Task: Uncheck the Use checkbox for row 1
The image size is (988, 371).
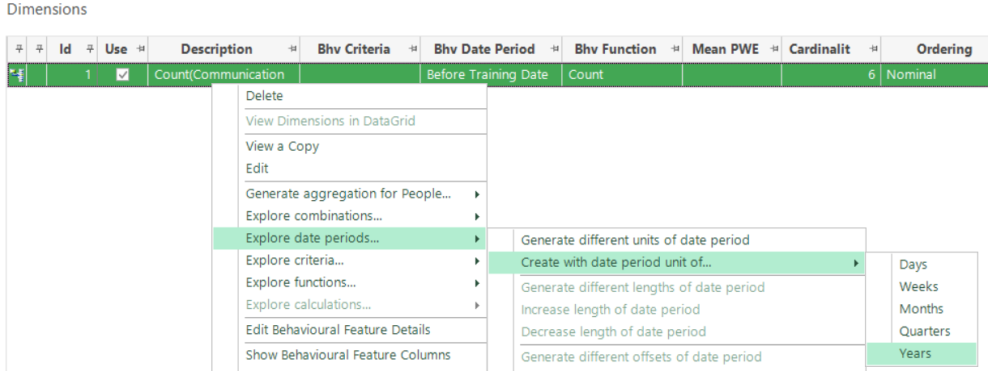Action: tap(123, 75)
